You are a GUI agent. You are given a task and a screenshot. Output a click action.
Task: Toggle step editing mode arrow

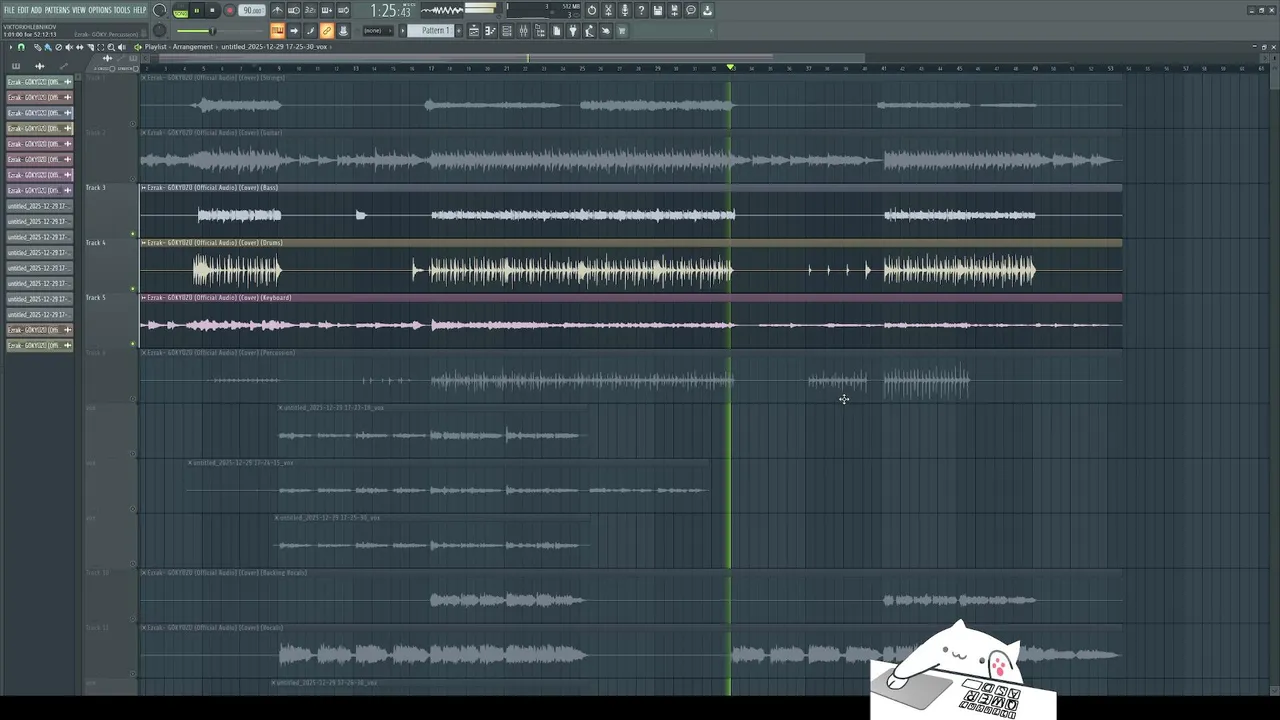(x=294, y=31)
